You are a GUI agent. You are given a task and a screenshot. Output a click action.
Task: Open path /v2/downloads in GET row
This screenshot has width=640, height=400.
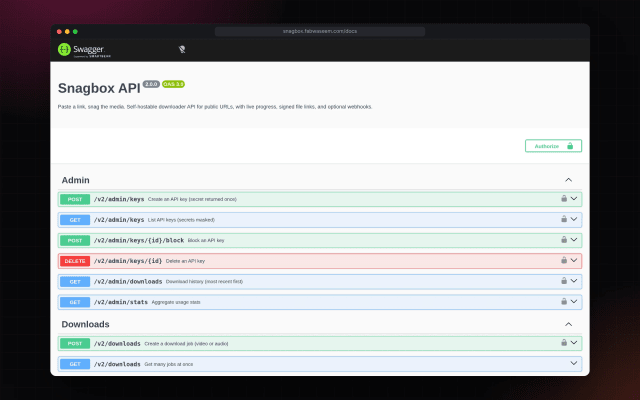(117, 364)
